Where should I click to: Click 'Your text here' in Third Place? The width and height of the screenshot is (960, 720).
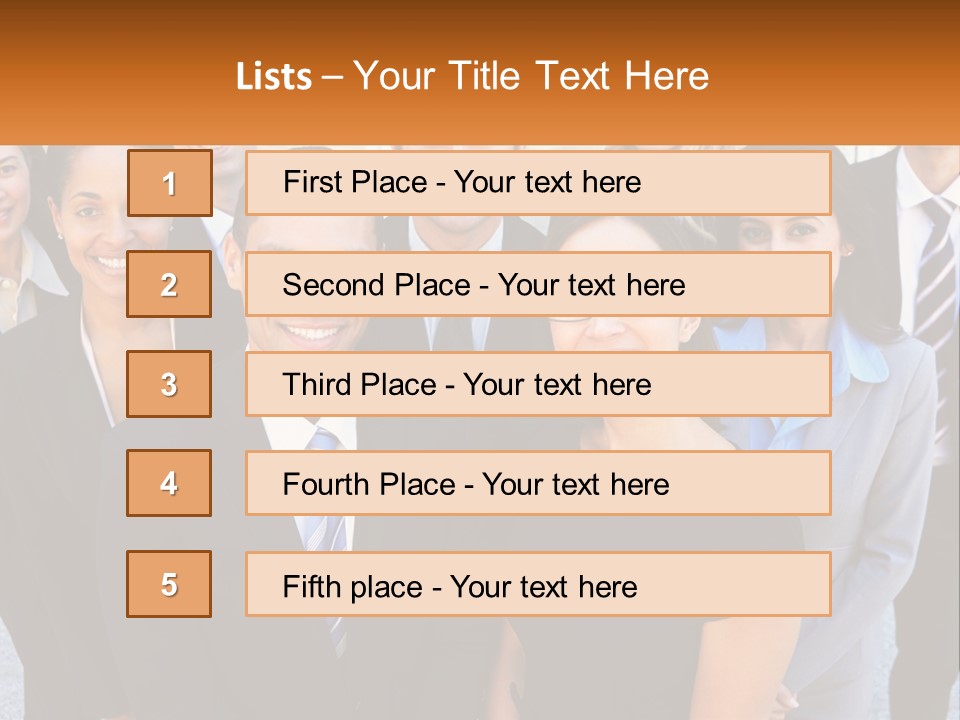(x=557, y=384)
